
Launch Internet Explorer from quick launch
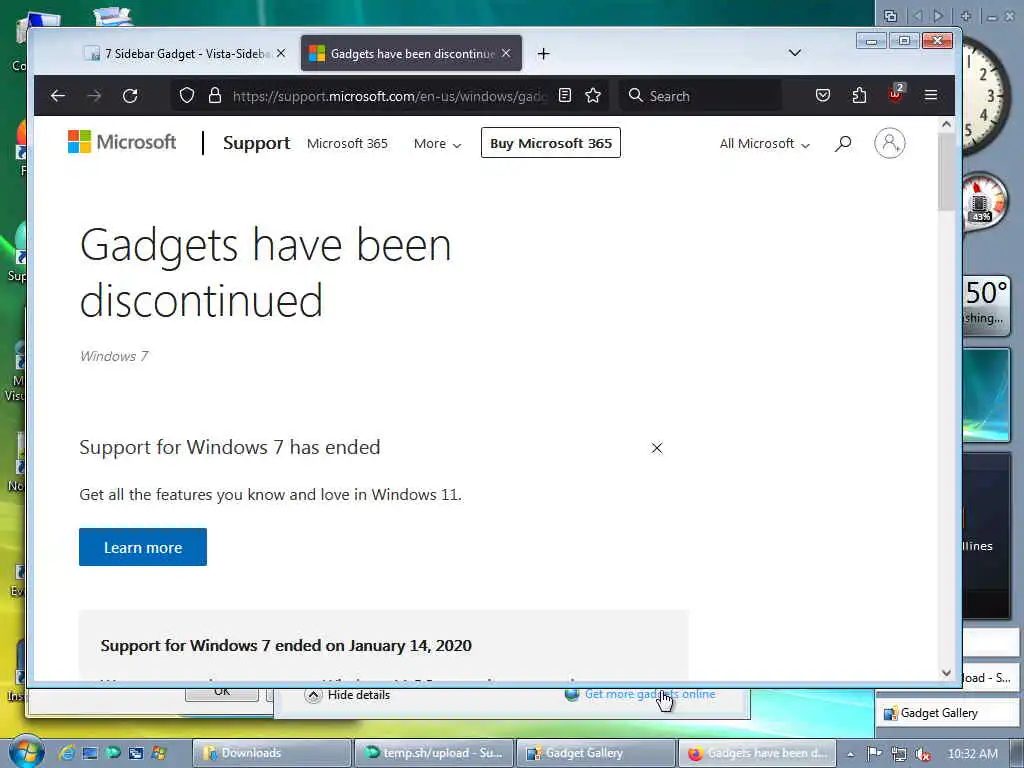(x=67, y=753)
